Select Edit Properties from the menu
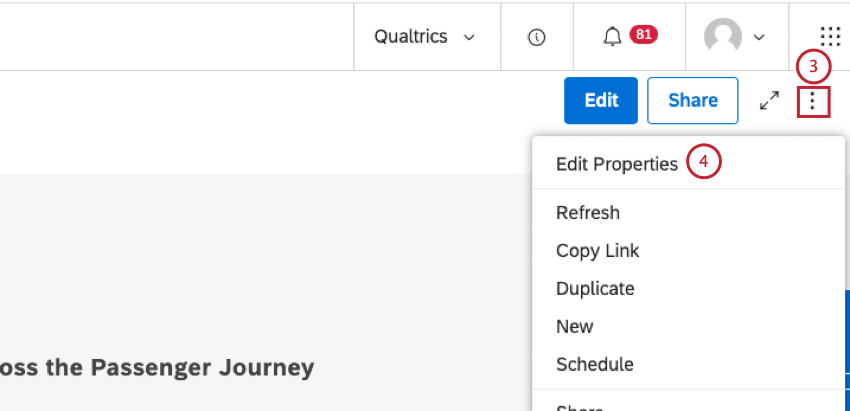 tap(617, 164)
